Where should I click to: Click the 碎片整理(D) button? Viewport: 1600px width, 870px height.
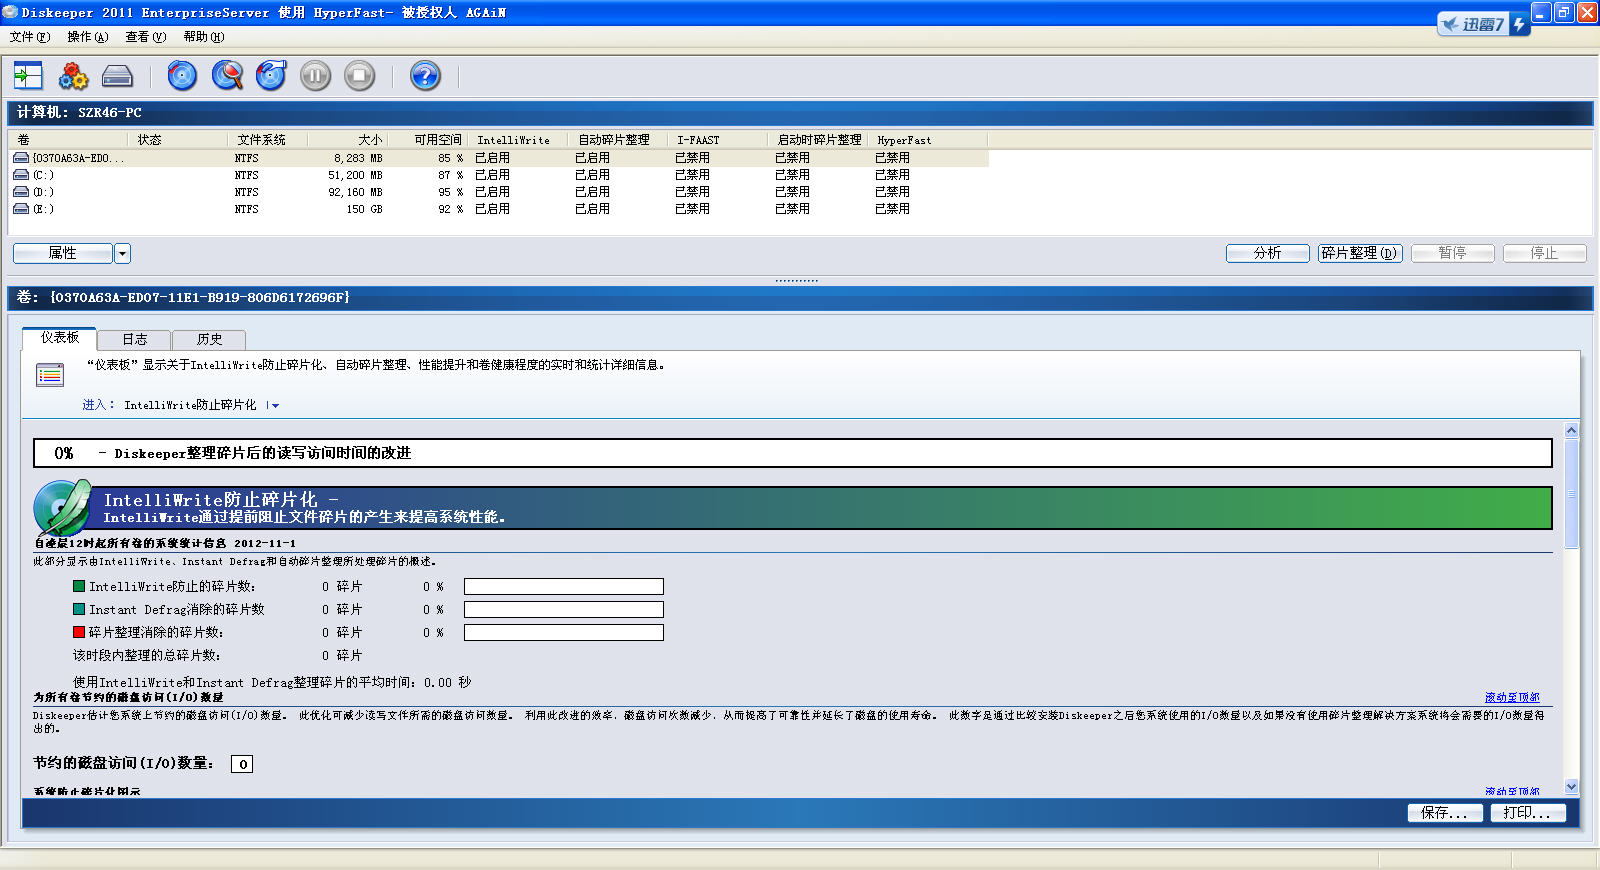pos(1360,253)
